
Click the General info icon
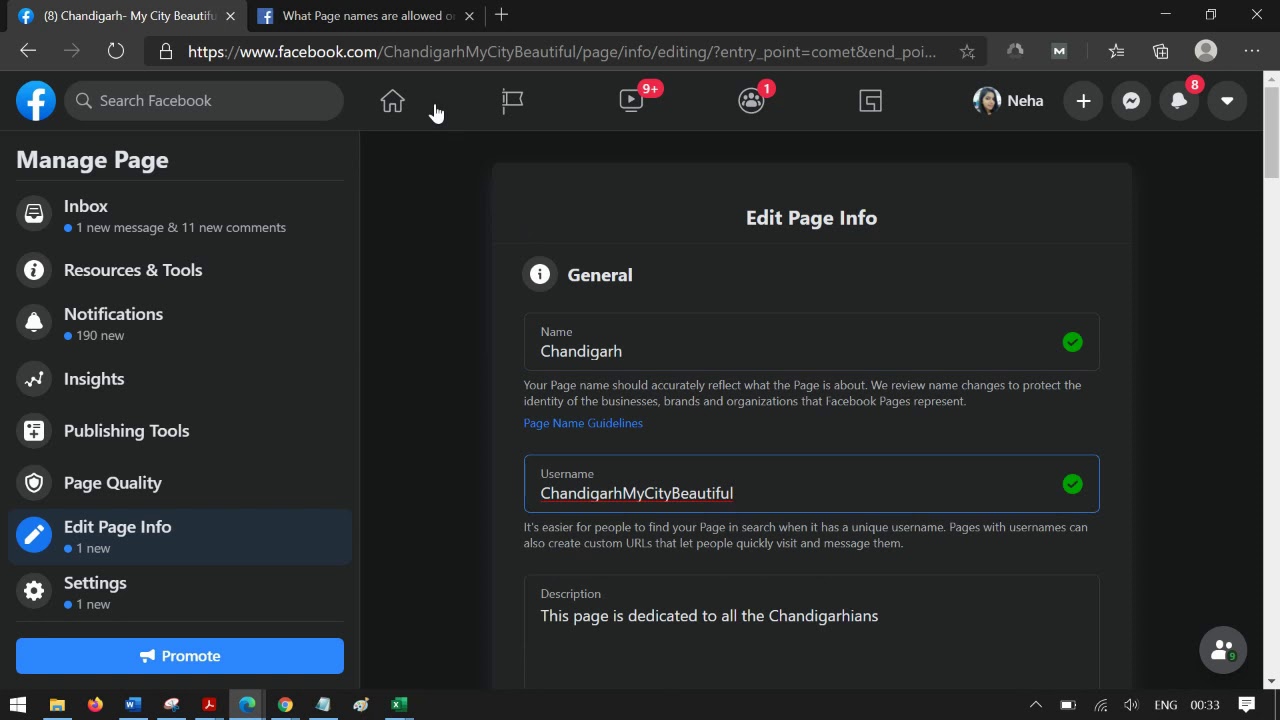tap(540, 275)
